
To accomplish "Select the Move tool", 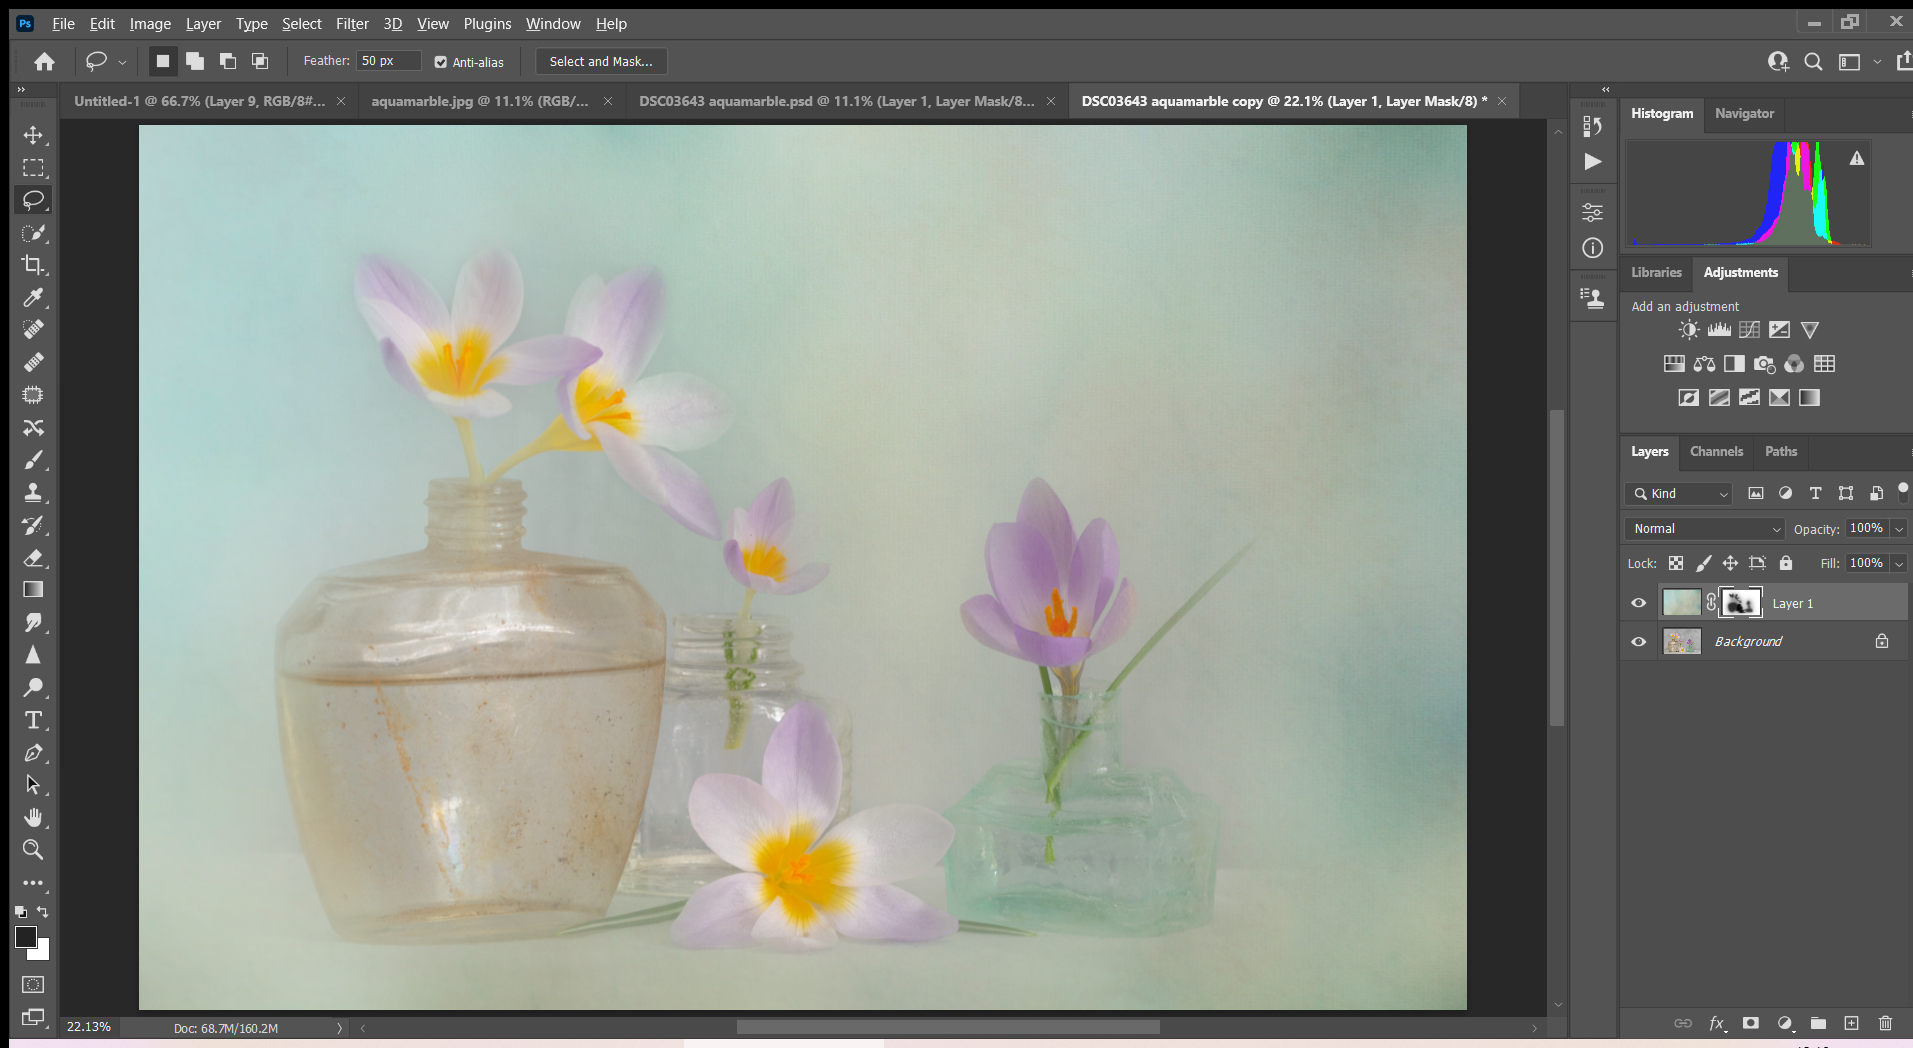I will click(x=33, y=135).
